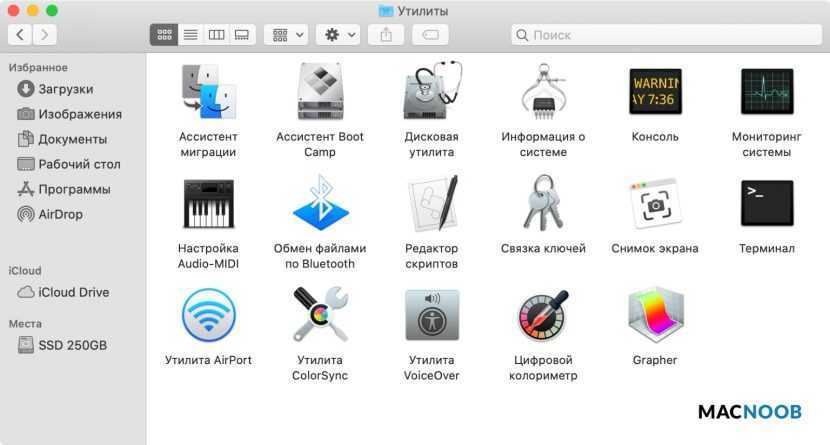The height and width of the screenshot is (445, 830).
Task: Switch to icon grid view
Action: (x=164, y=35)
